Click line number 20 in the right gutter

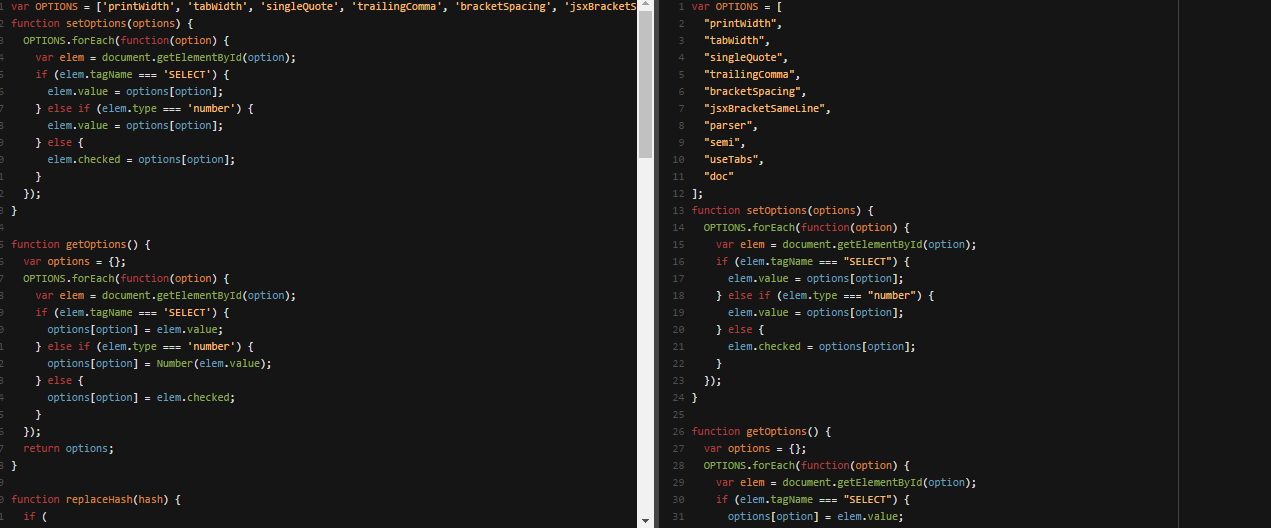click(676, 329)
